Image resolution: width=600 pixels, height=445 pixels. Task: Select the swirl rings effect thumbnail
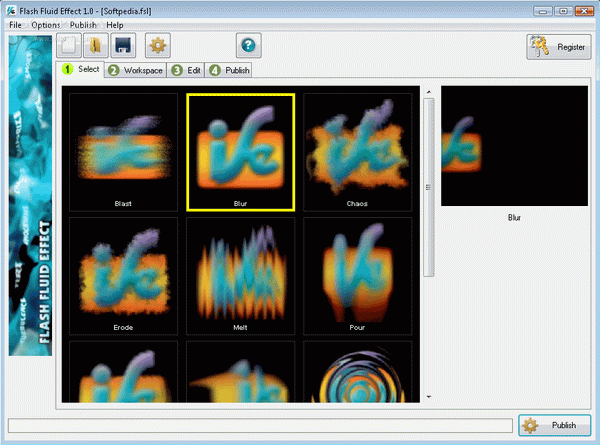click(x=357, y=372)
